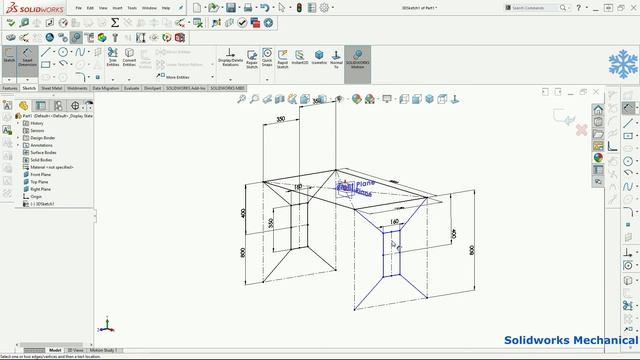The height and width of the screenshot is (360, 640).
Task: Click the Repair Sketch tool
Action: (x=252, y=58)
